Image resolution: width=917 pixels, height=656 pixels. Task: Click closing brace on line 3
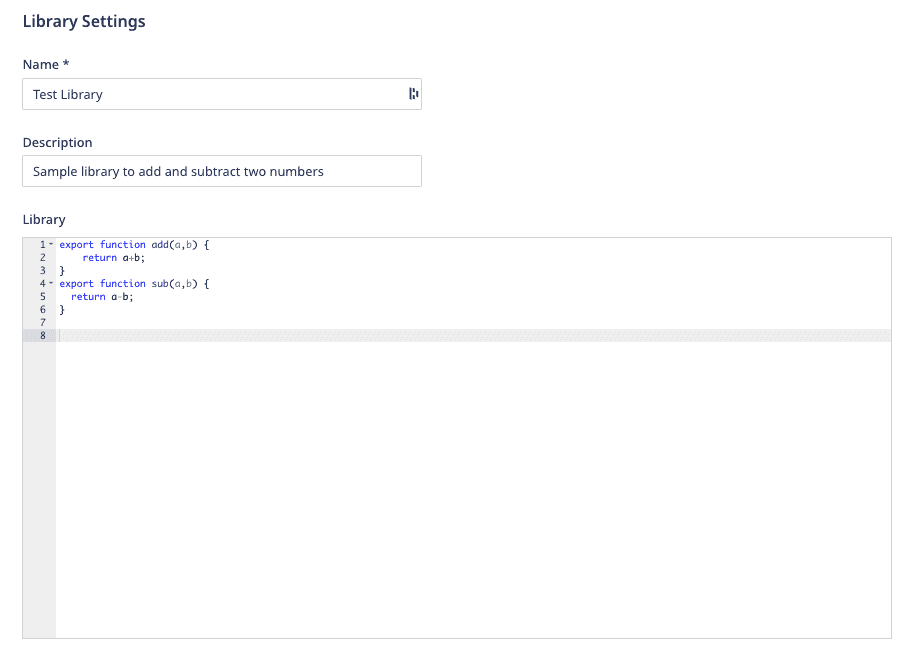(x=61, y=270)
